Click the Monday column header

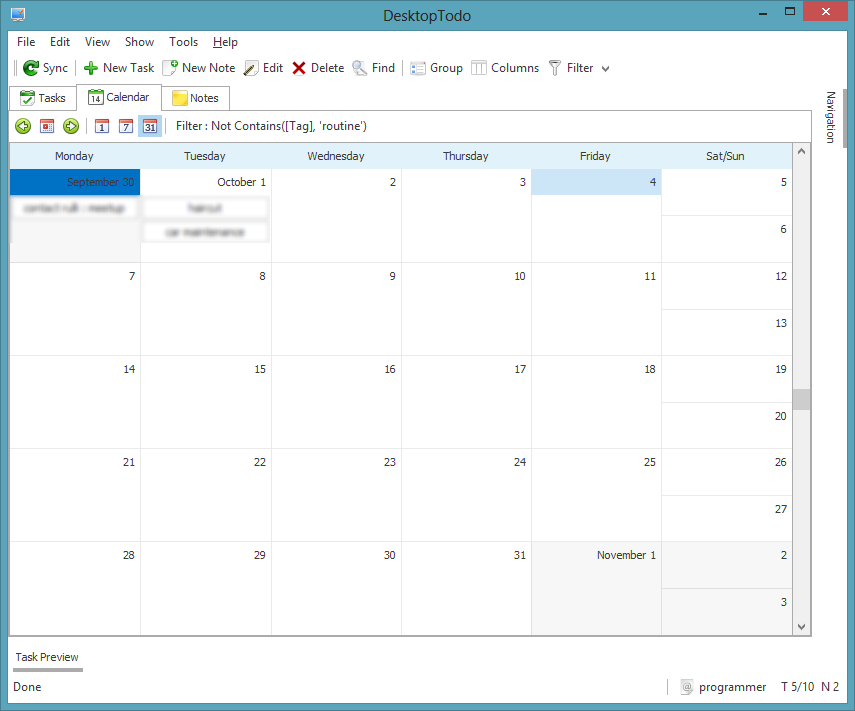click(74, 156)
